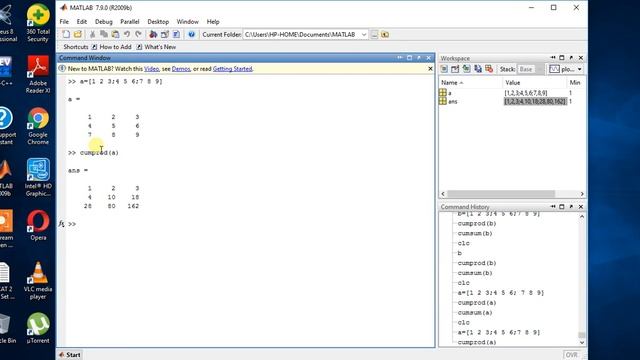The width and height of the screenshot is (640, 360).
Task: Click Delete variable icon in Workspace toolbar
Action: pyautogui.click(x=489, y=69)
